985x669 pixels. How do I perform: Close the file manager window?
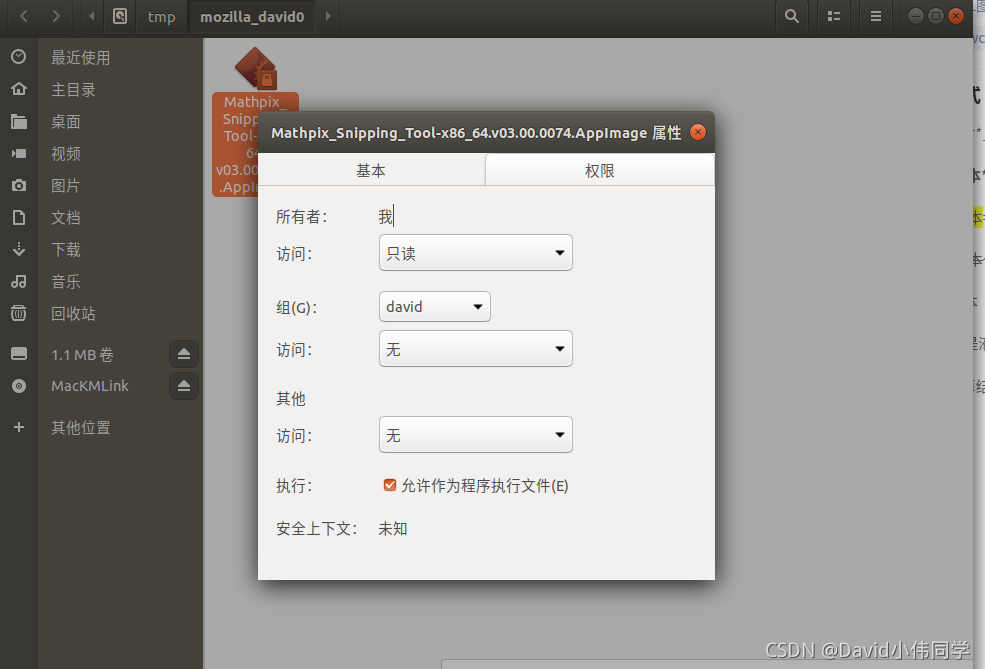(x=956, y=16)
